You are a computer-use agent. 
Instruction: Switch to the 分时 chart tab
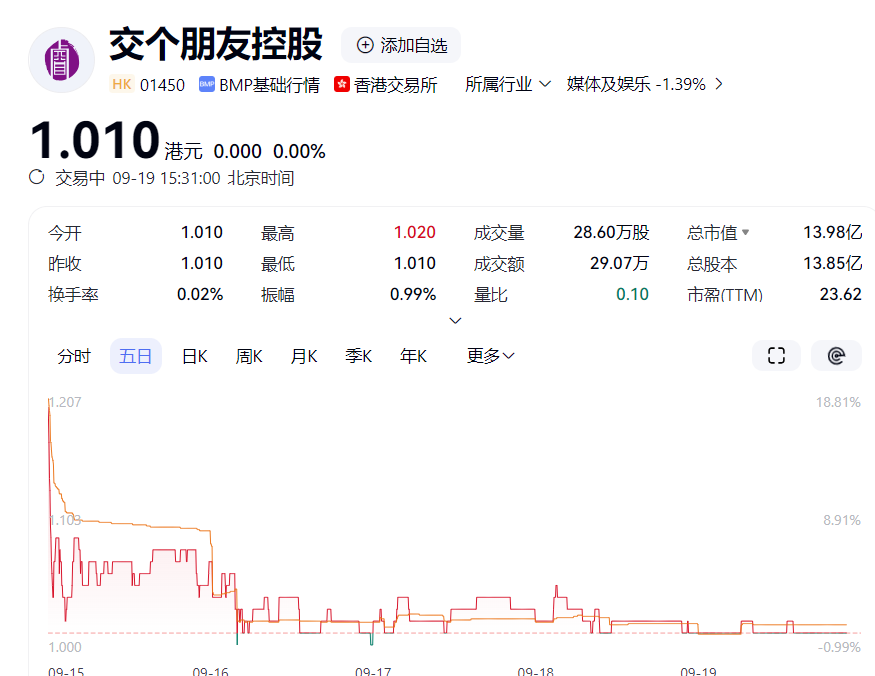click(74, 356)
